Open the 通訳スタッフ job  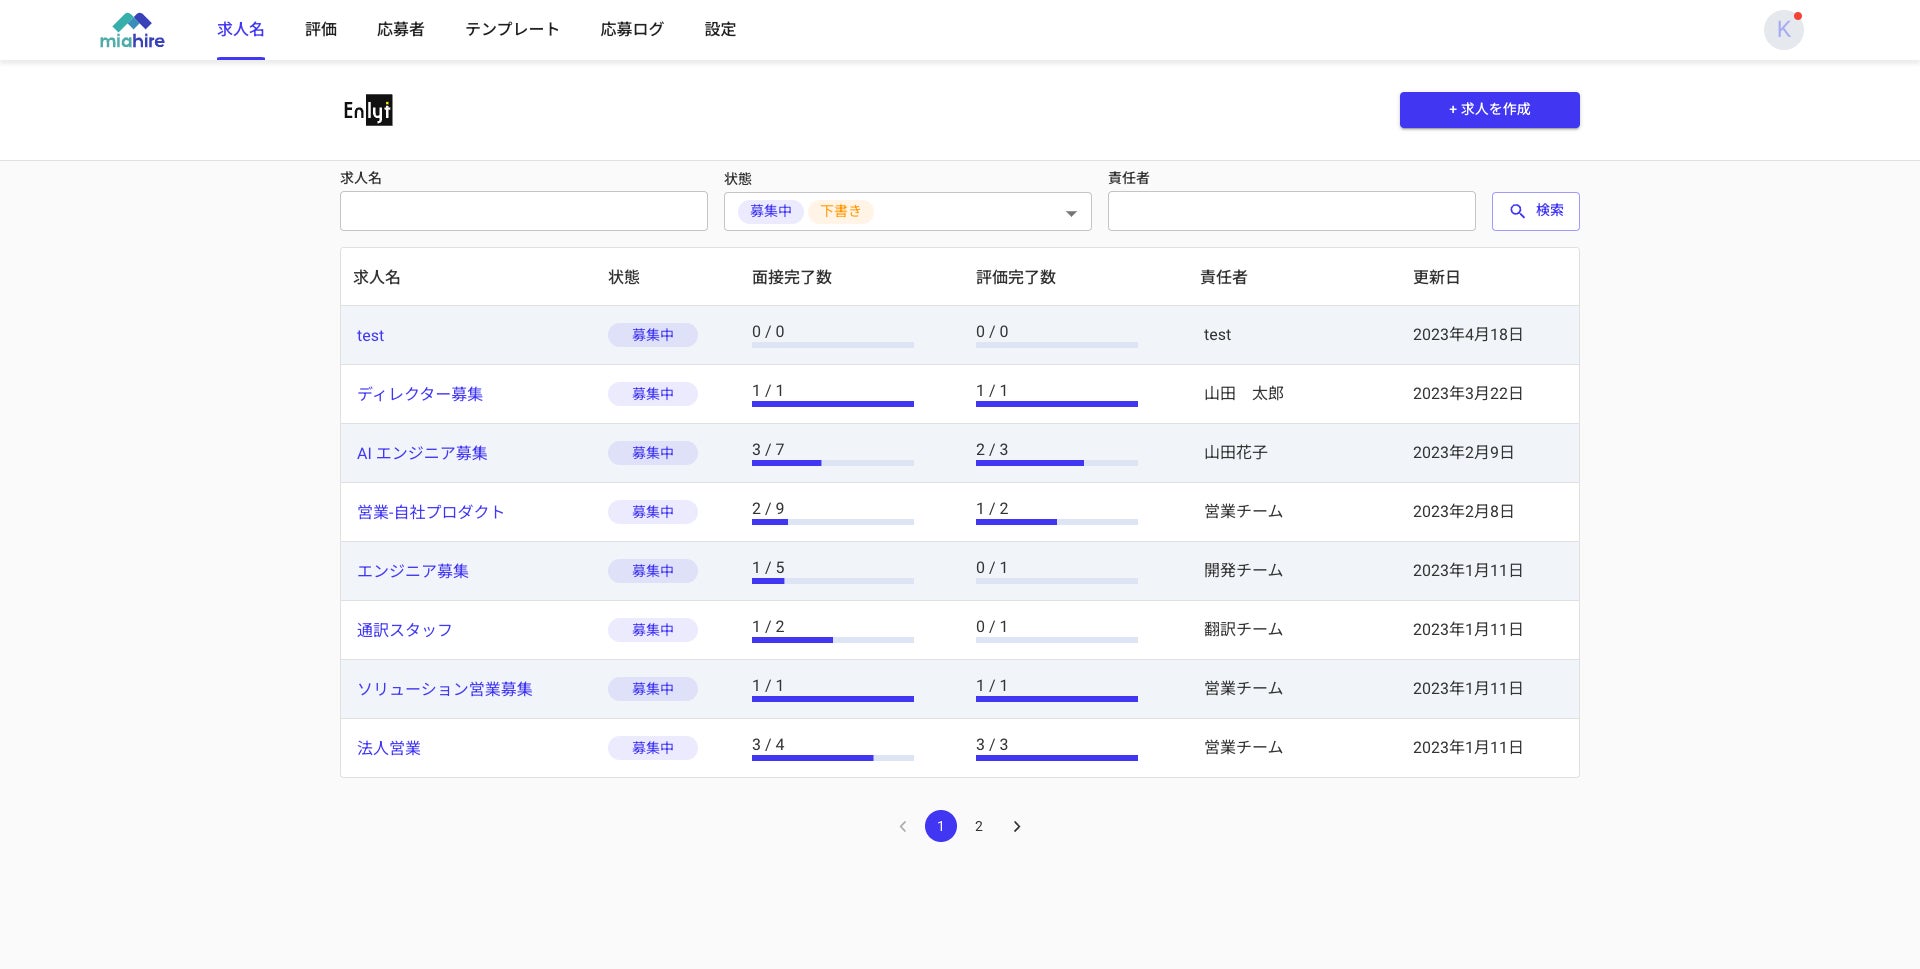pos(405,630)
